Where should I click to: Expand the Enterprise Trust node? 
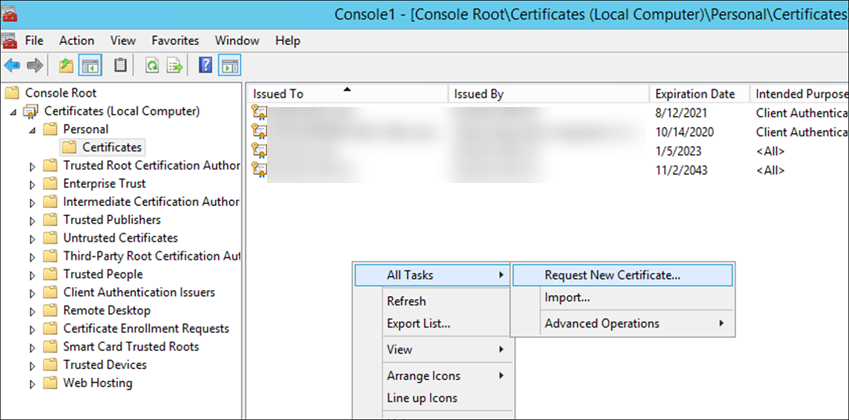[32, 184]
